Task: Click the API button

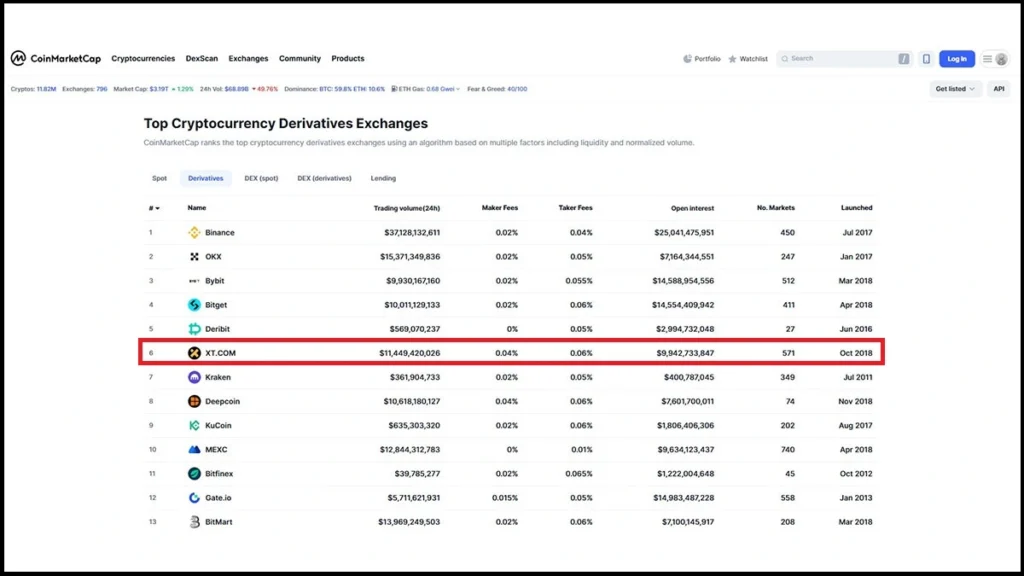Action: coord(999,89)
